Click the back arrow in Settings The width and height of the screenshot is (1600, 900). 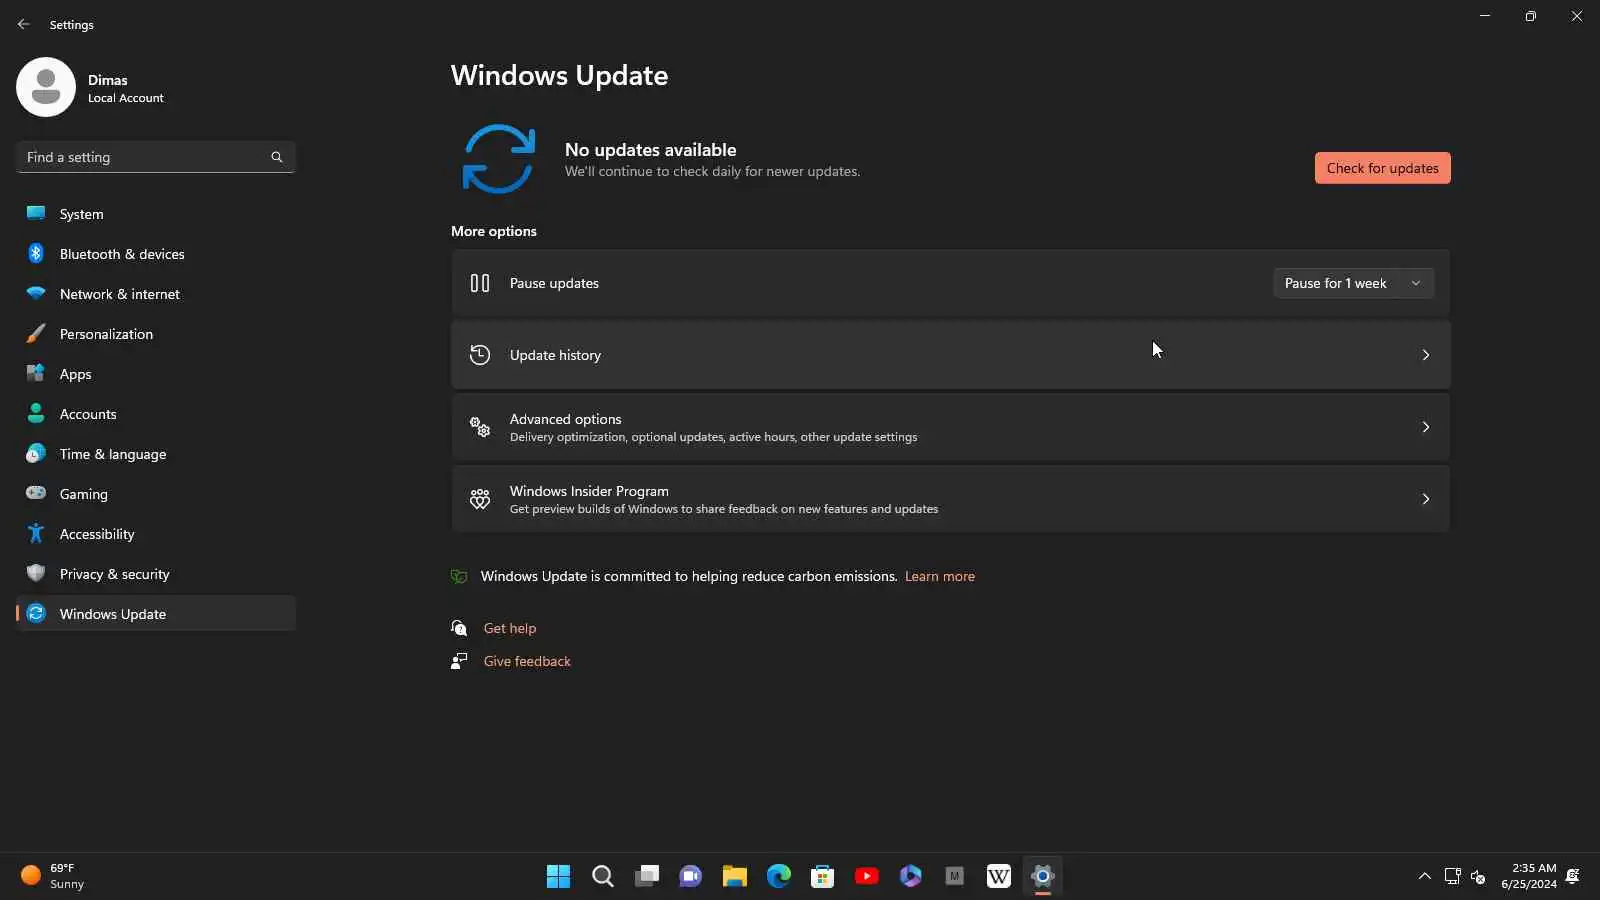24,24
